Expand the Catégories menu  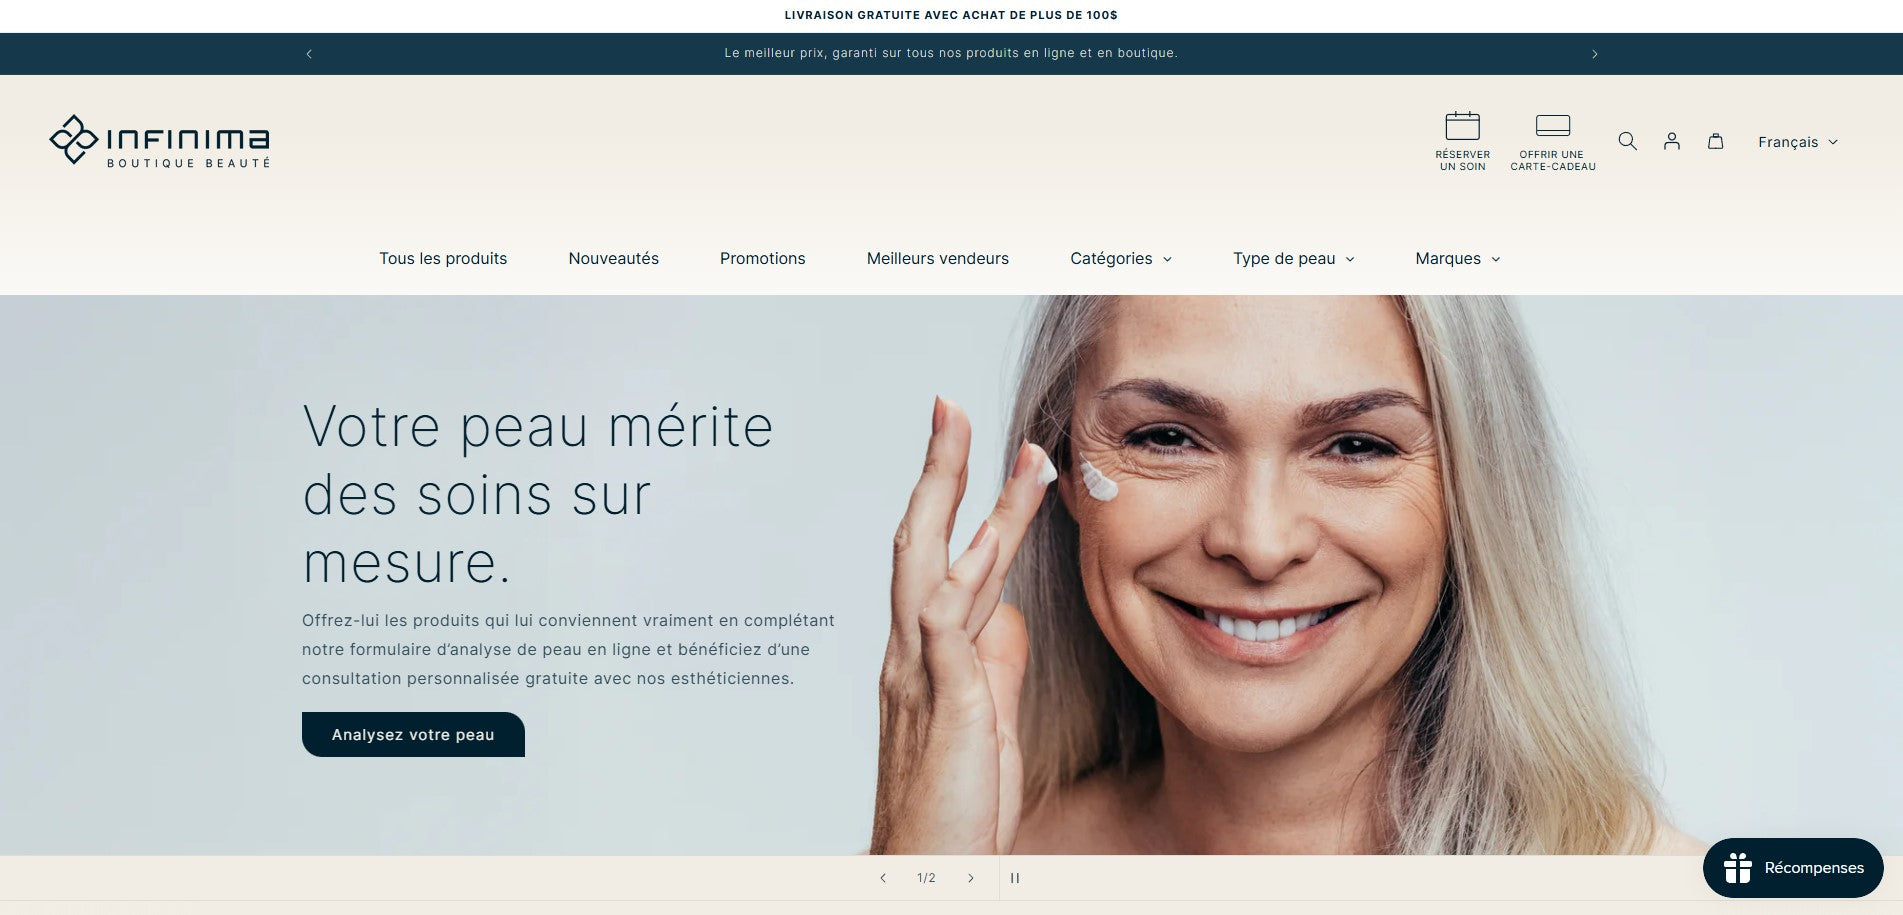point(1120,258)
